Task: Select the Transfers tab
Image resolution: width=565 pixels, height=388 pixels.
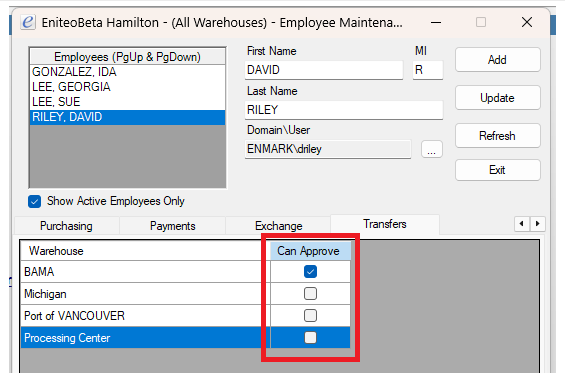Action: click(x=384, y=224)
